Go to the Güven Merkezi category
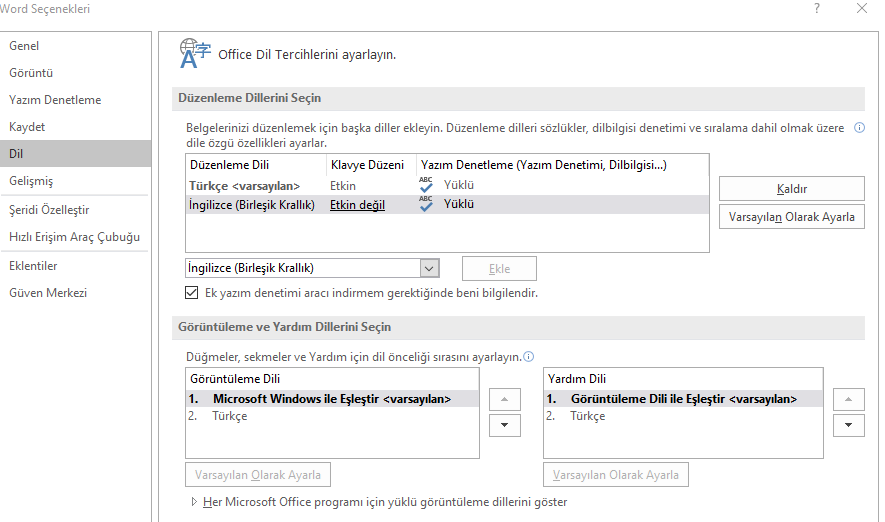Image resolution: width=885 pixels, height=522 pixels. coord(48,293)
